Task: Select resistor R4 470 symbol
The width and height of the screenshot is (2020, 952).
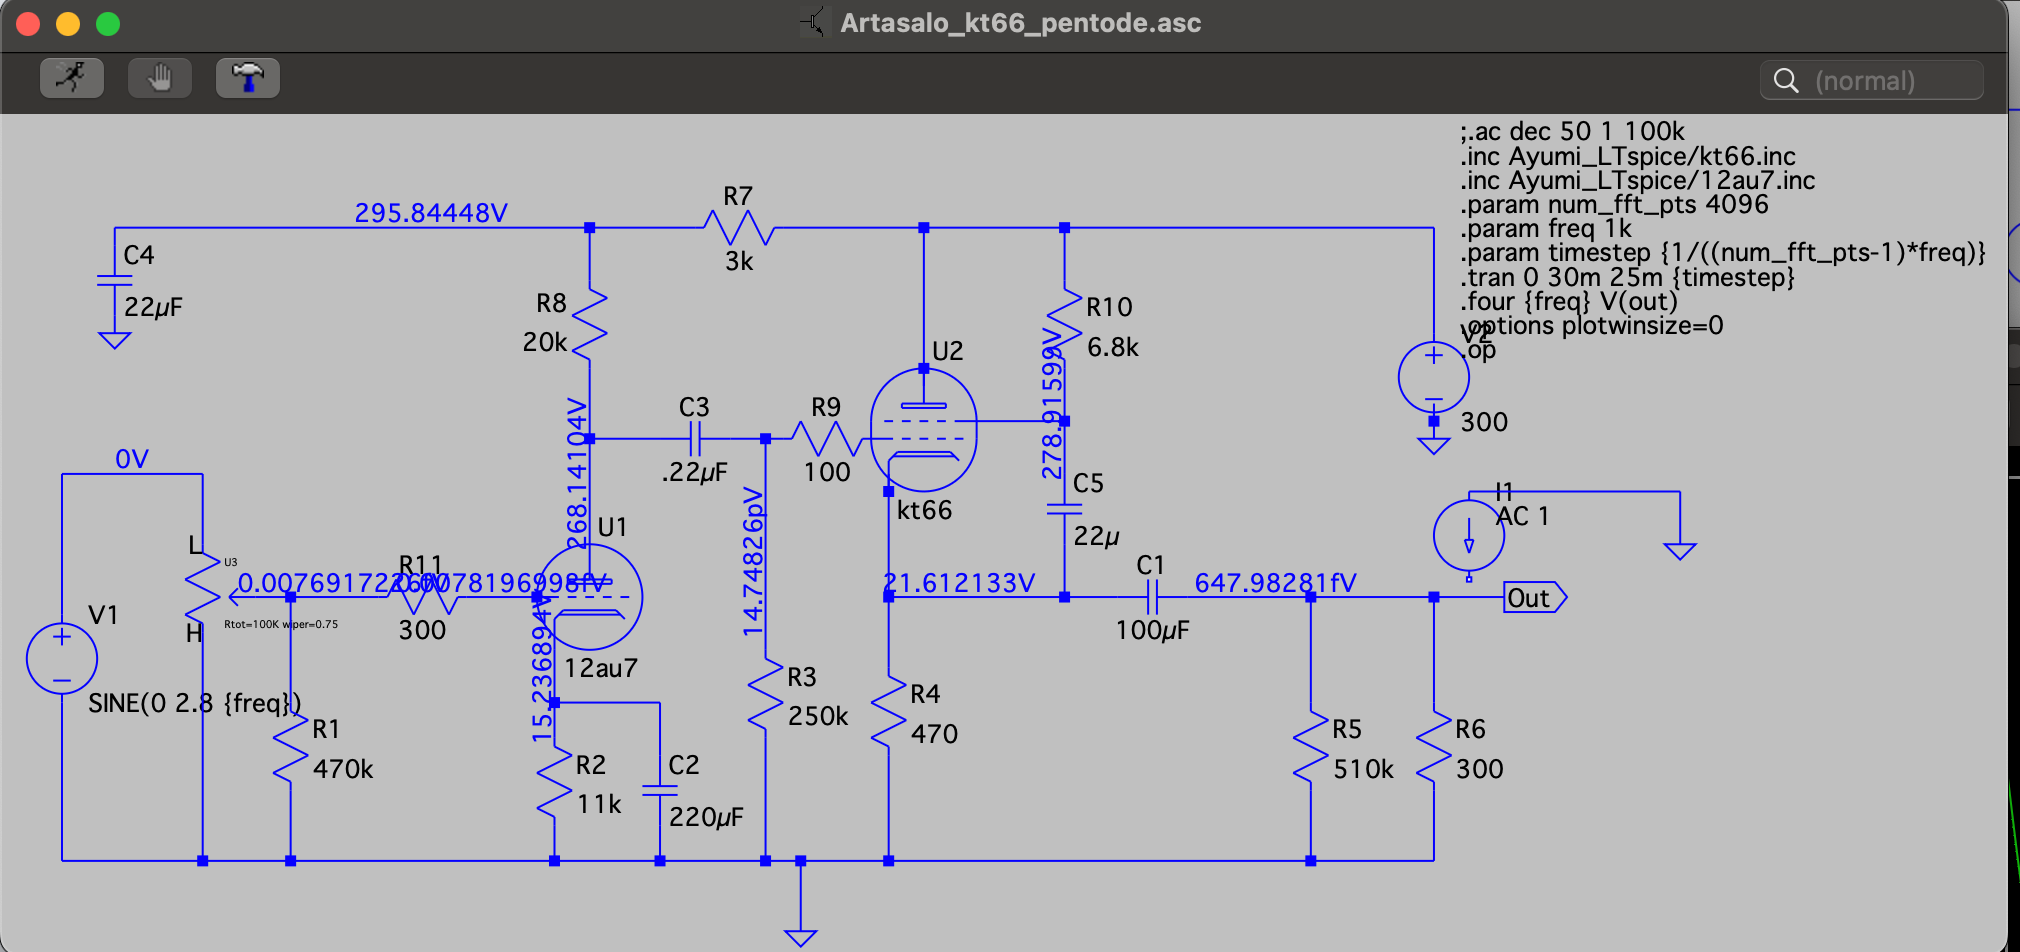Action: 889,712
